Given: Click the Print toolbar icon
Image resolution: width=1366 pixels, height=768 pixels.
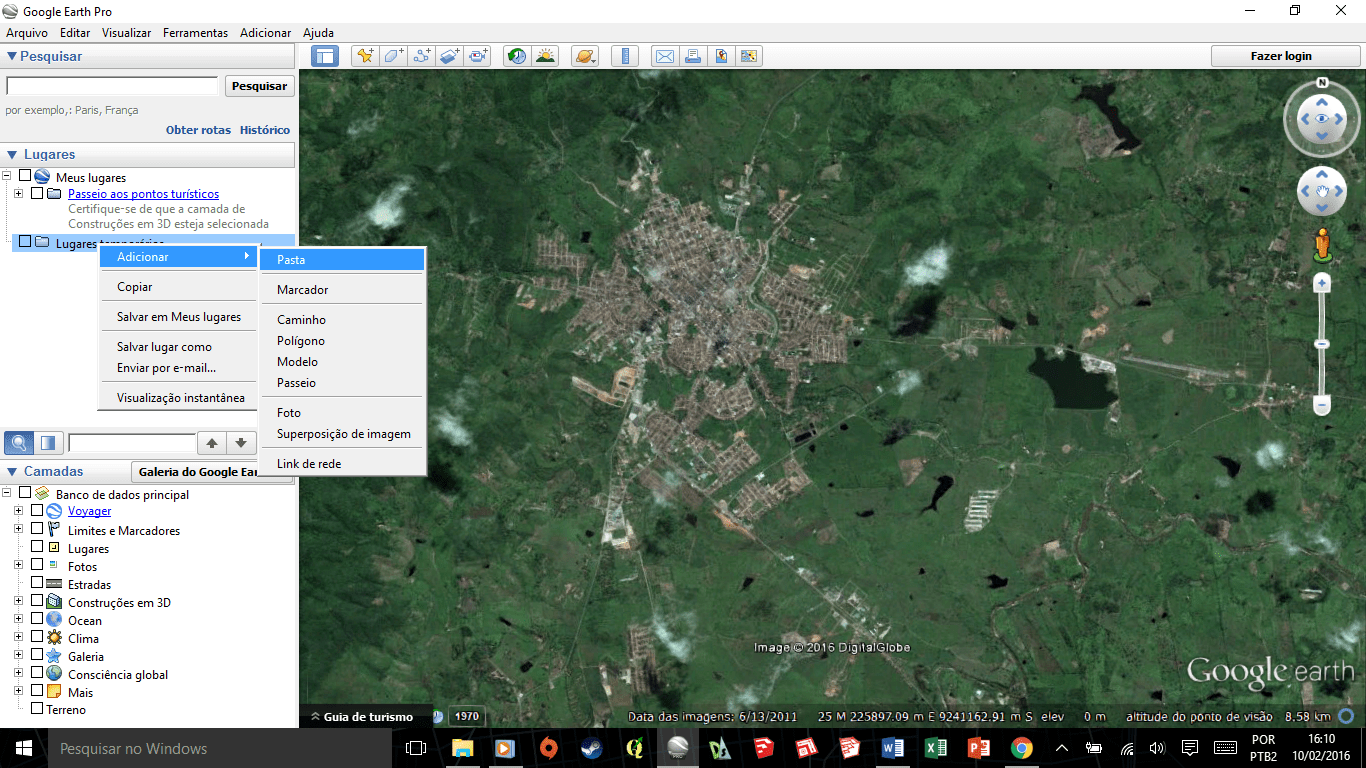Looking at the screenshot, I should coord(693,56).
